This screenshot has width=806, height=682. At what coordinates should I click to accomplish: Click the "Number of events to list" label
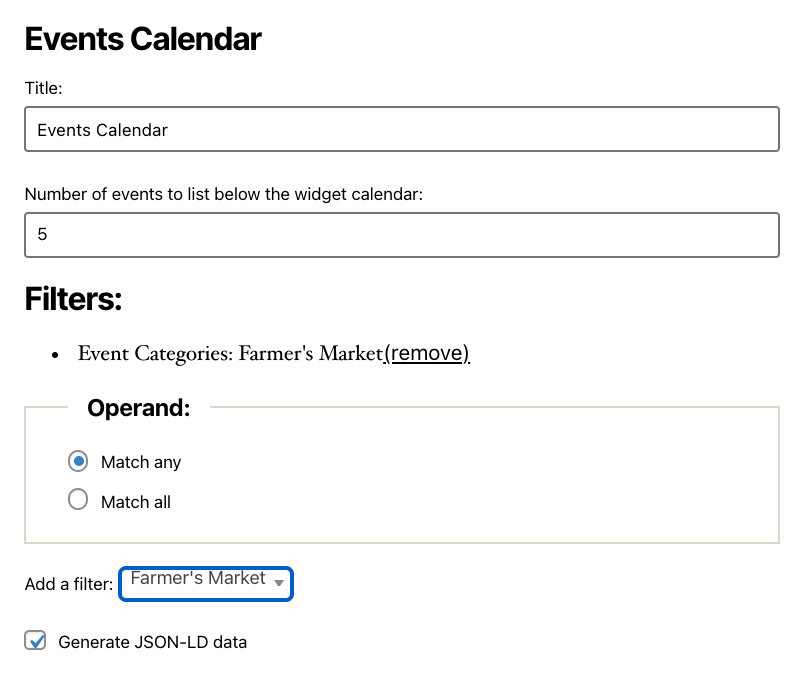(x=224, y=194)
